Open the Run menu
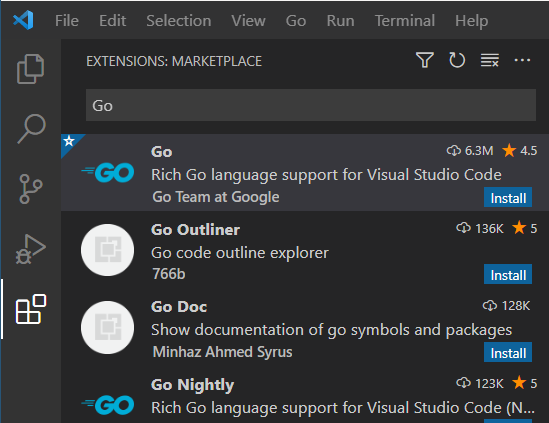Viewport: 549px width, 423px height. click(x=340, y=21)
